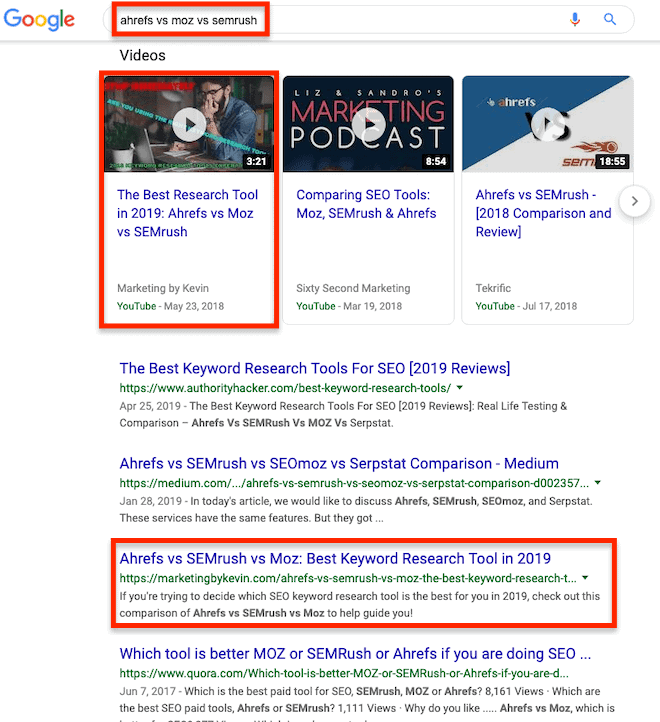The width and height of the screenshot is (660, 722).
Task: Click the medium.com green URL text
Action: click(x=354, y=483)
